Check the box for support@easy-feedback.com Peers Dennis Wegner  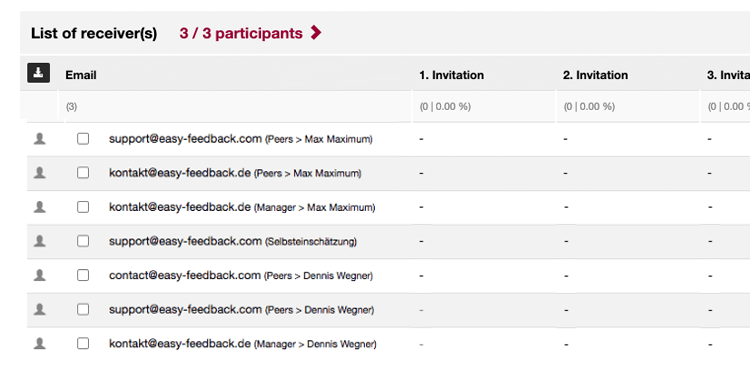tap(83, 309)
